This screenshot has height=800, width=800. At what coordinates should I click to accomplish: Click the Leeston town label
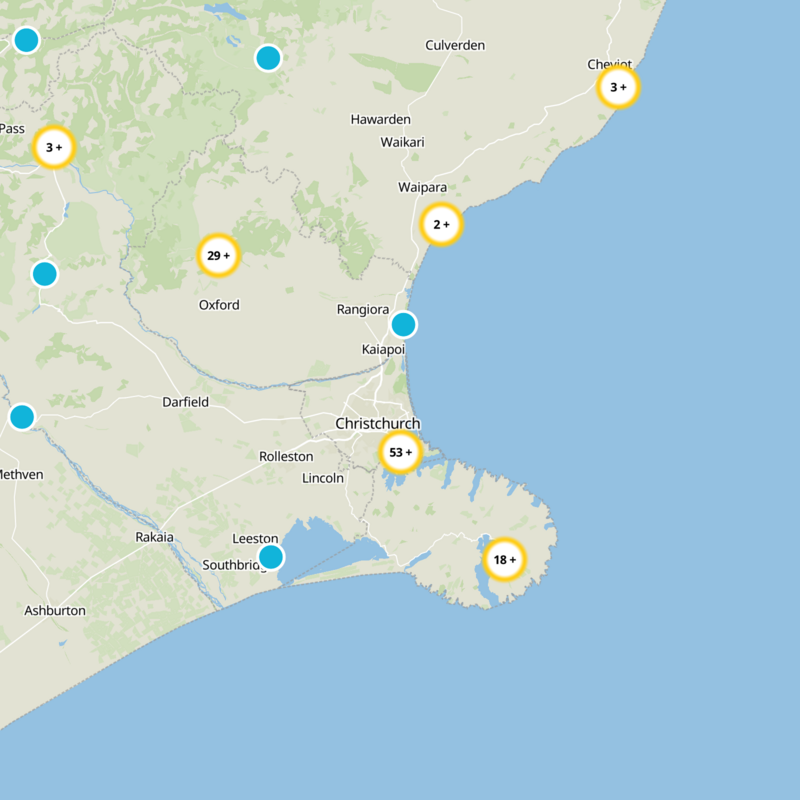255,538
